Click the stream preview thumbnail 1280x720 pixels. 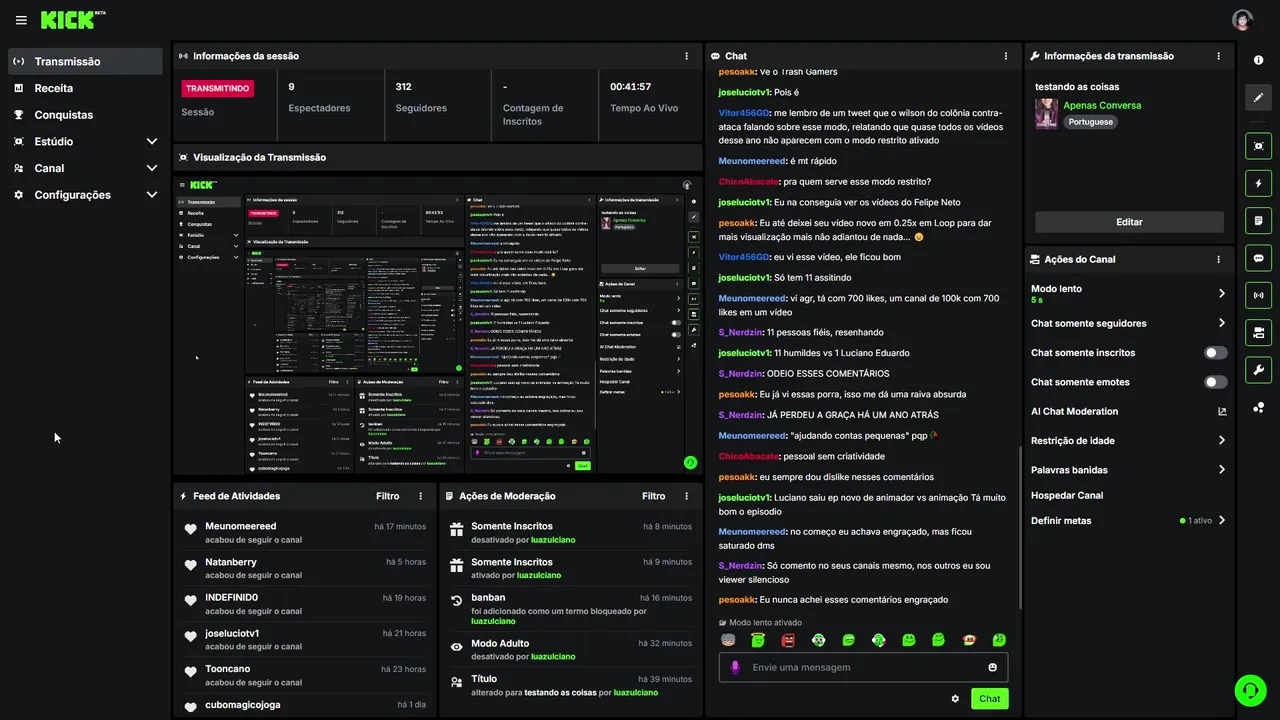[438, 324]
